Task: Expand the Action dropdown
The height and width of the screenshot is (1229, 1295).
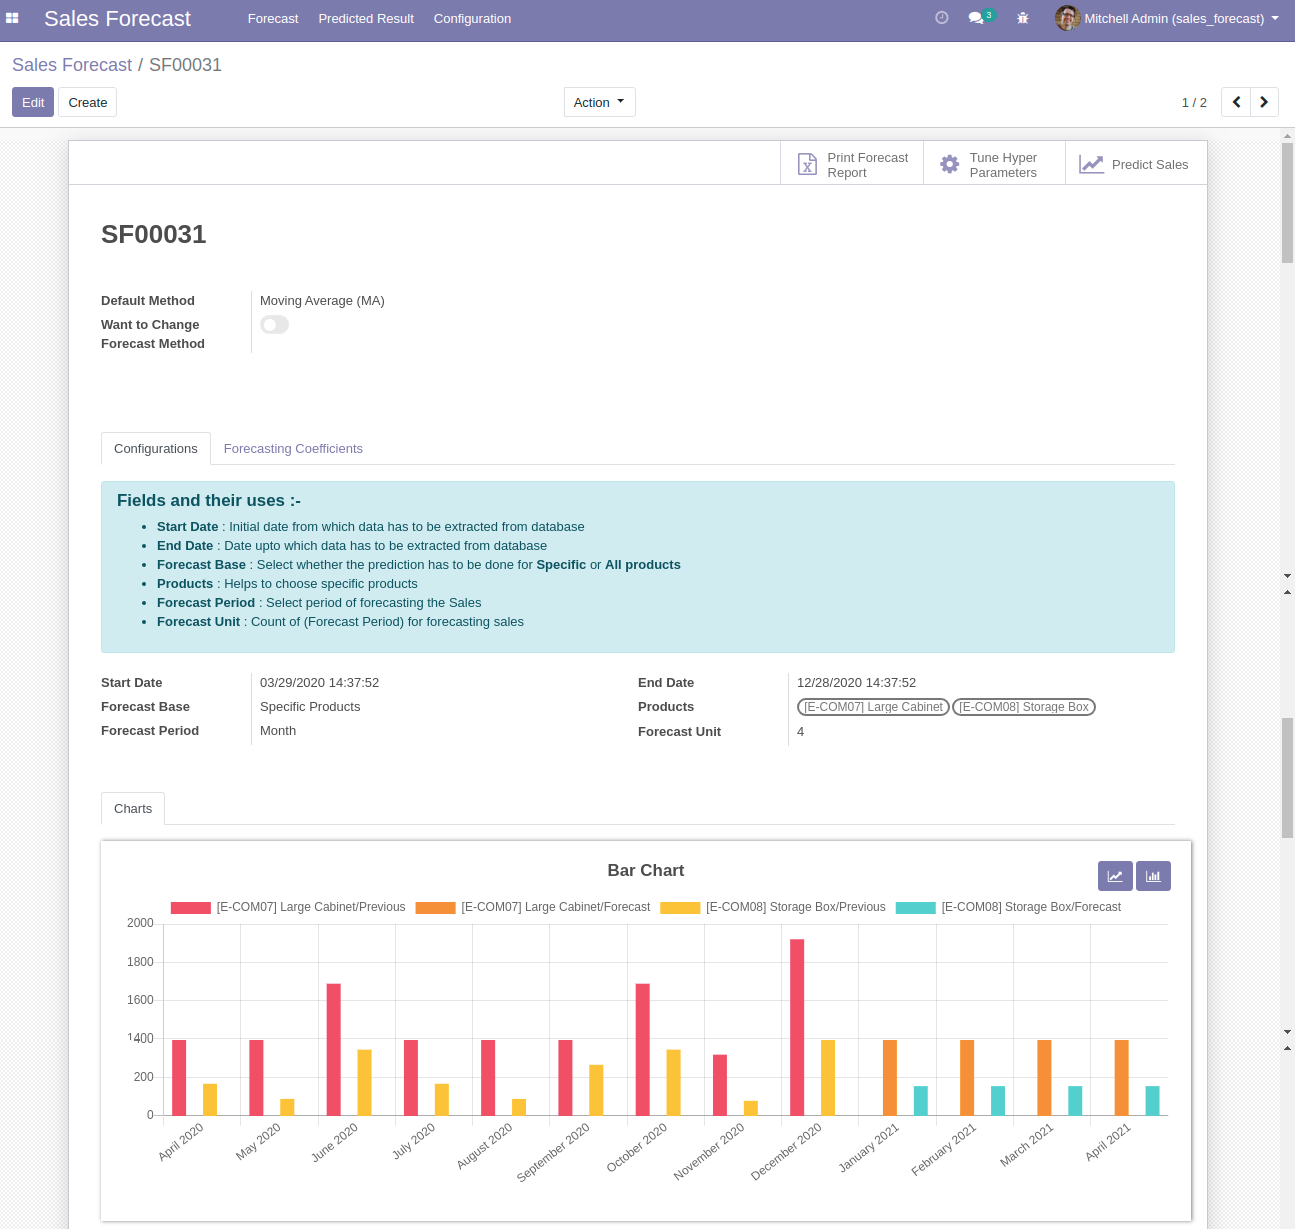Action: pyautogui.click(x=599, y=102)
